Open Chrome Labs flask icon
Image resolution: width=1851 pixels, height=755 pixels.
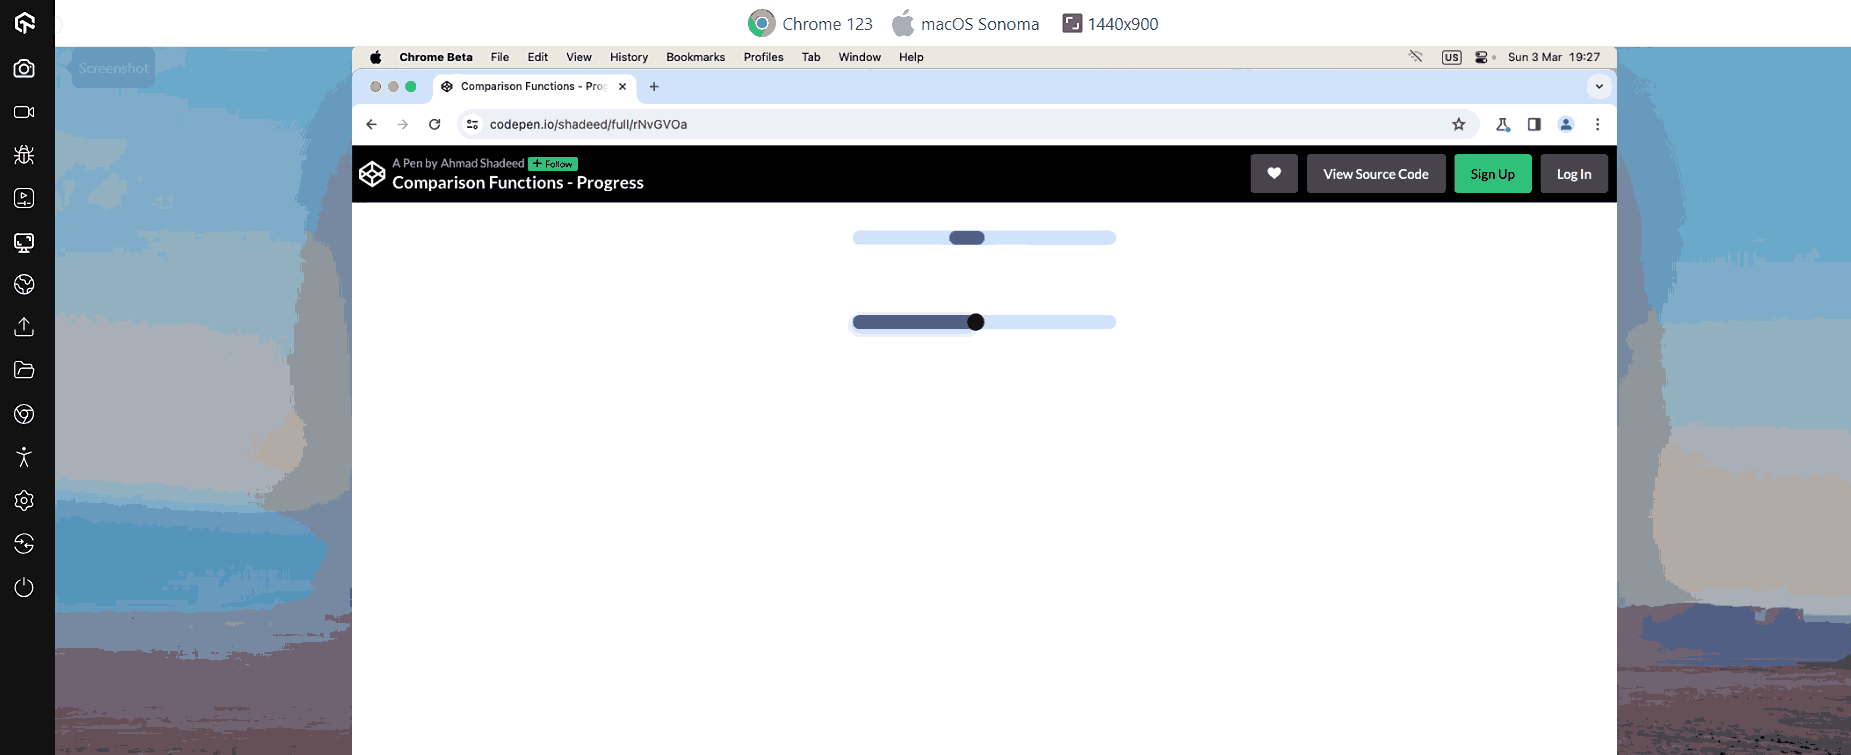(1502, 124)
